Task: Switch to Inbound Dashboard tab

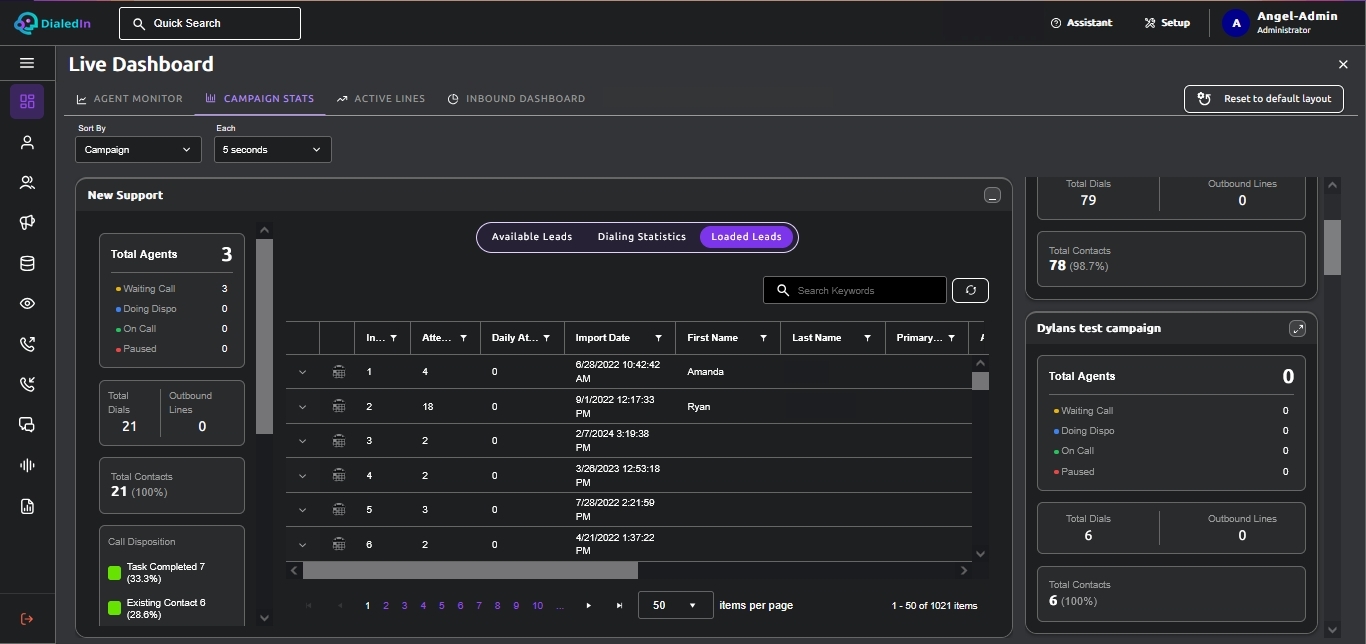Action: coord(516,99)
